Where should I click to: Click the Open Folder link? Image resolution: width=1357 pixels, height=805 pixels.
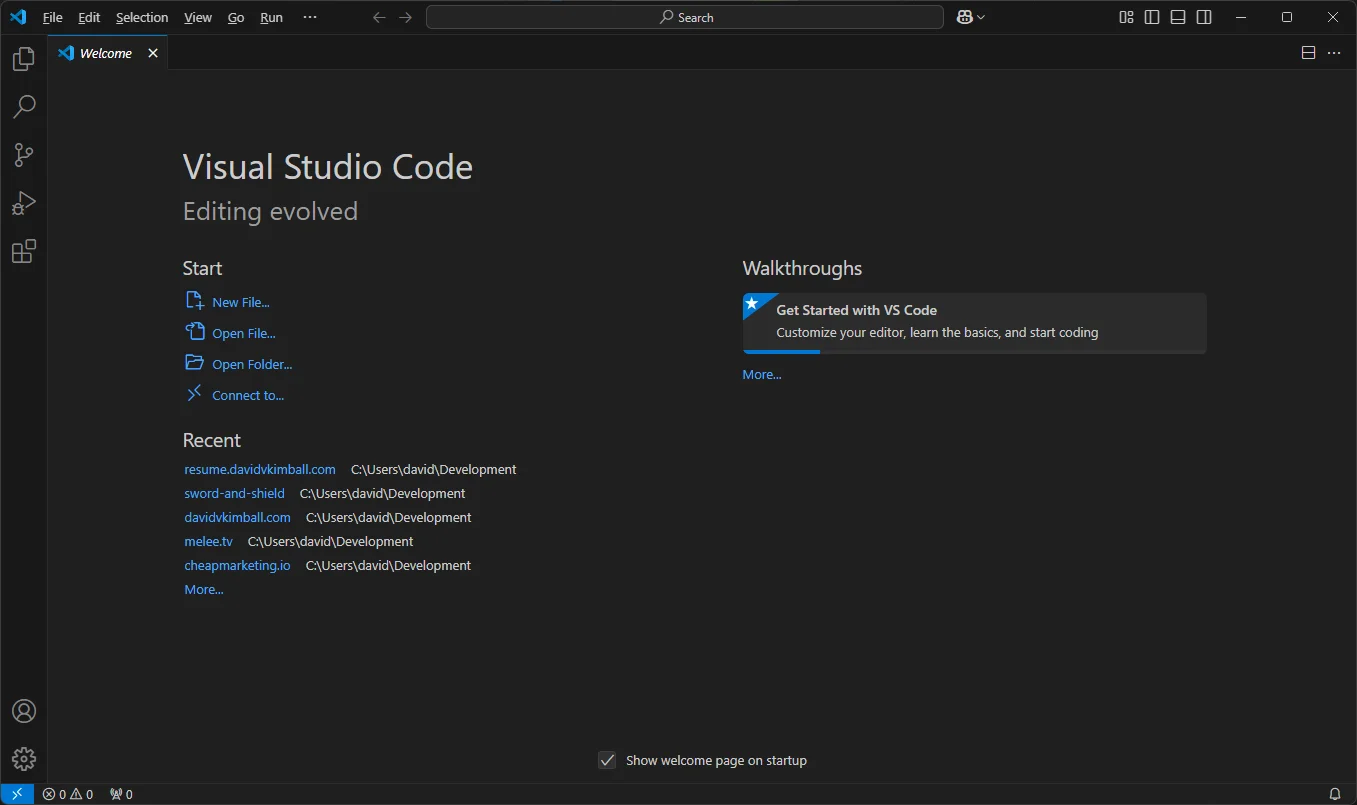pos(250,363)
